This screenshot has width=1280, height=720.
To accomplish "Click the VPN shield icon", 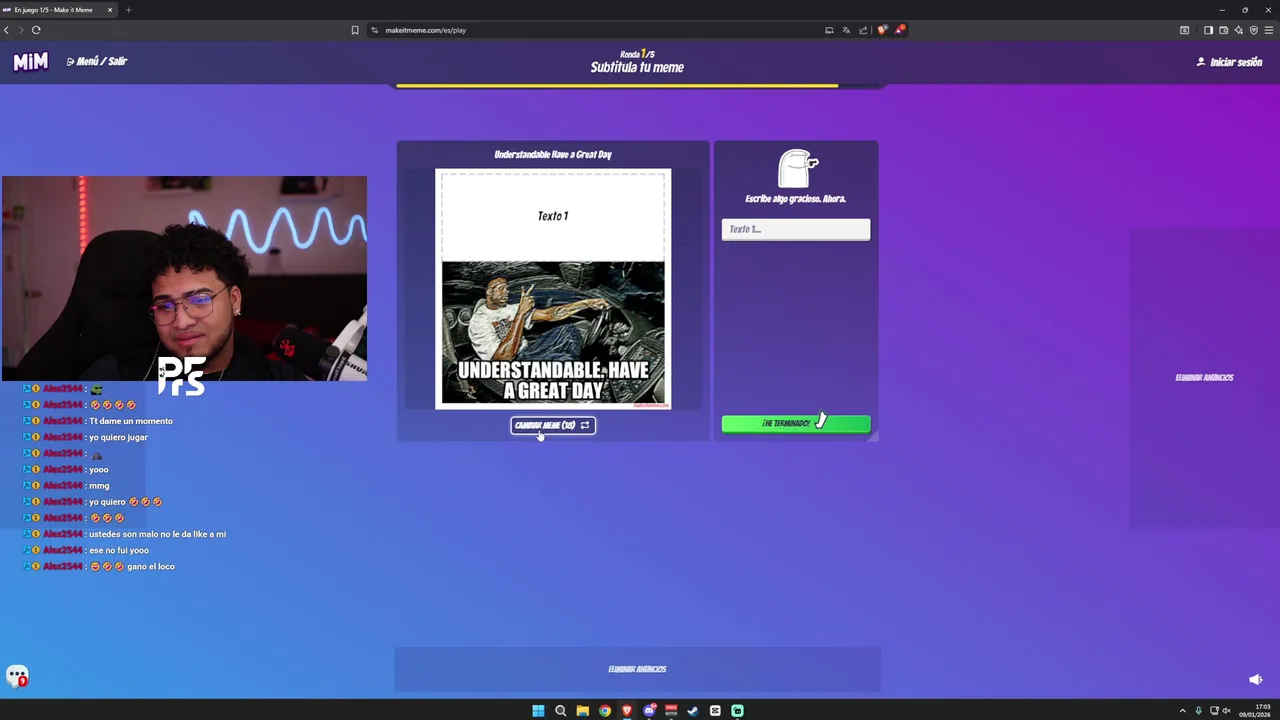I will tap(1254, 30).
